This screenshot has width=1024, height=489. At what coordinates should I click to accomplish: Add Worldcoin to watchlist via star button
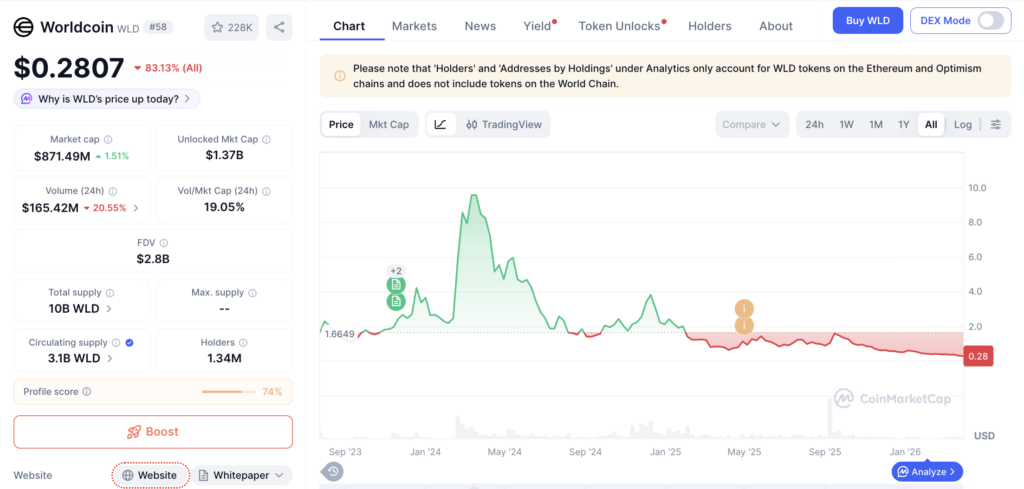coord(232,27)
